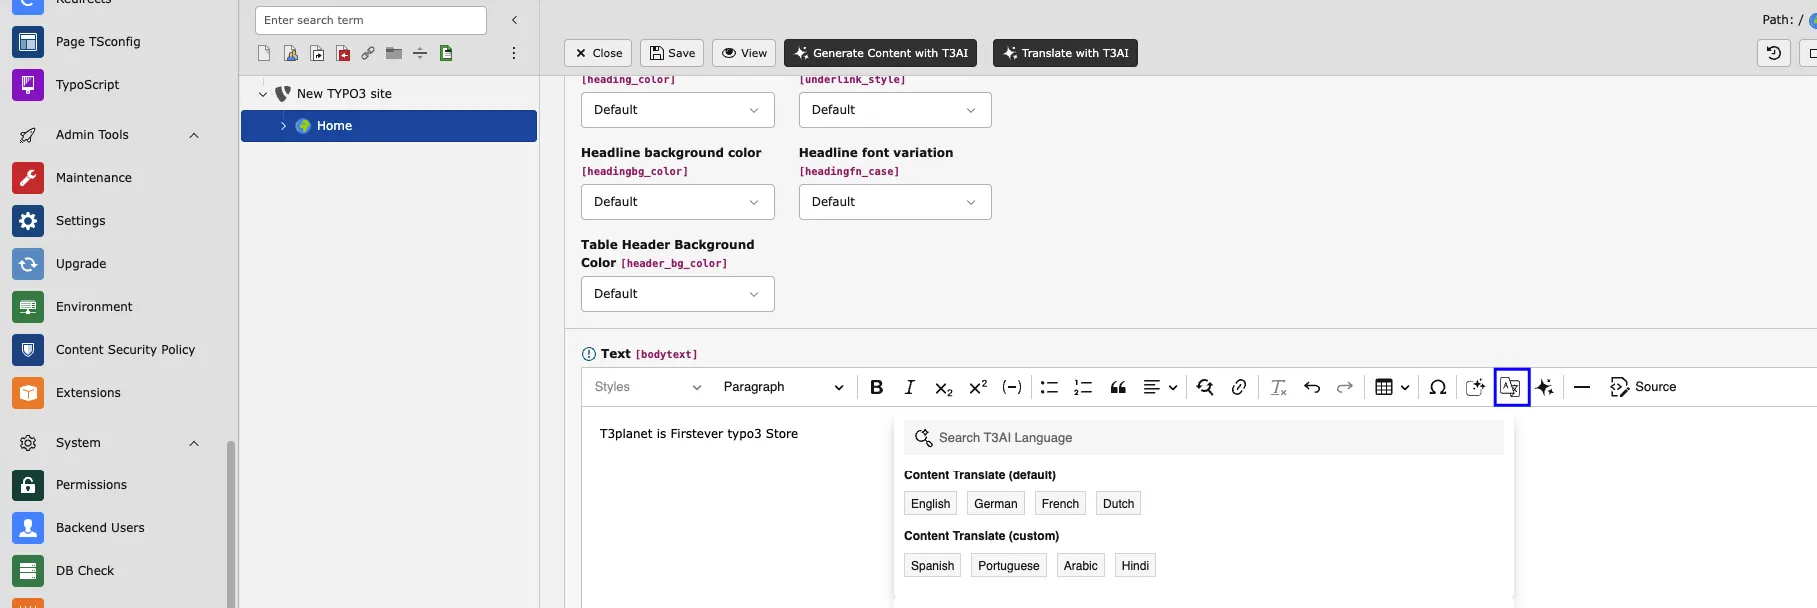Remove text formatting
The image size is (1817, 608).
point(1278,387)
